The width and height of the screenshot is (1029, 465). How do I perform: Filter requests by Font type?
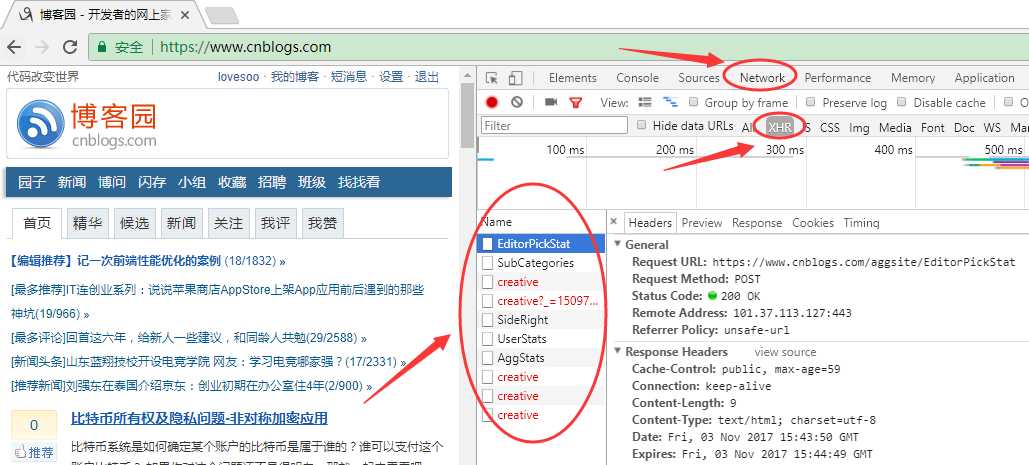(x=933, y=128)
